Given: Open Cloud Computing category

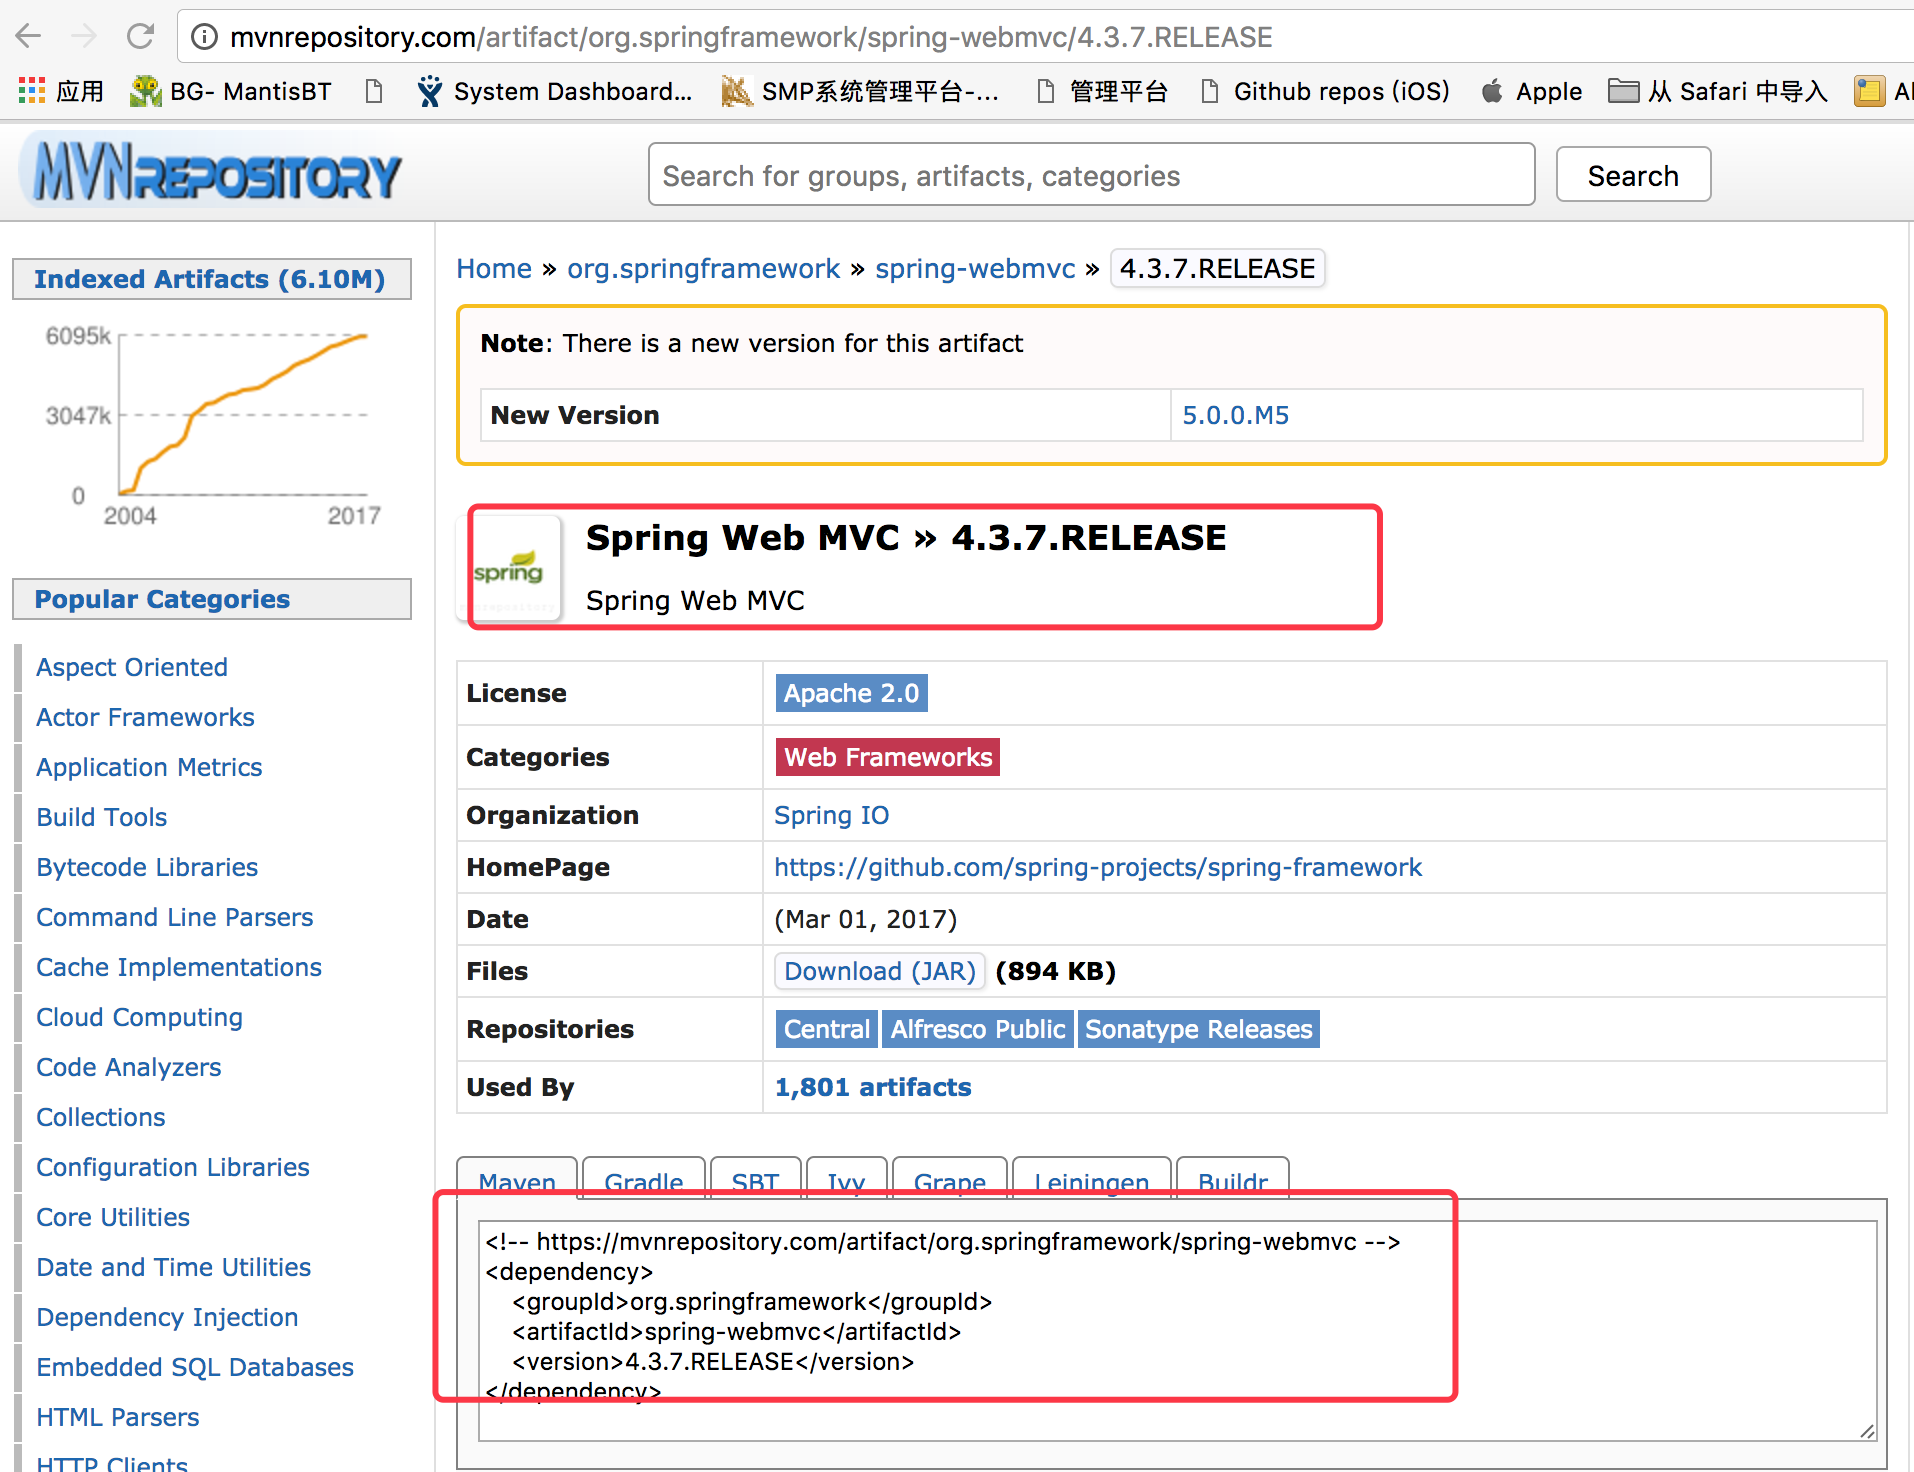Looking at the screenshot, I should tap(139, 1017).
